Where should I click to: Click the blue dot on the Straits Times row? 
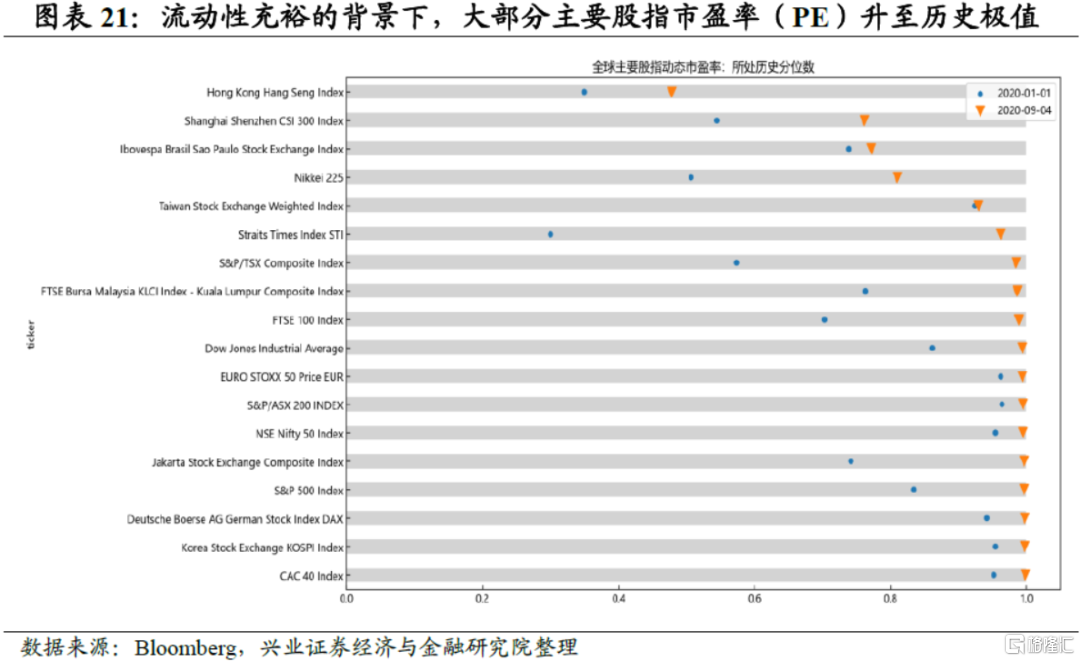pyautogui.click(x=551, y=234)
